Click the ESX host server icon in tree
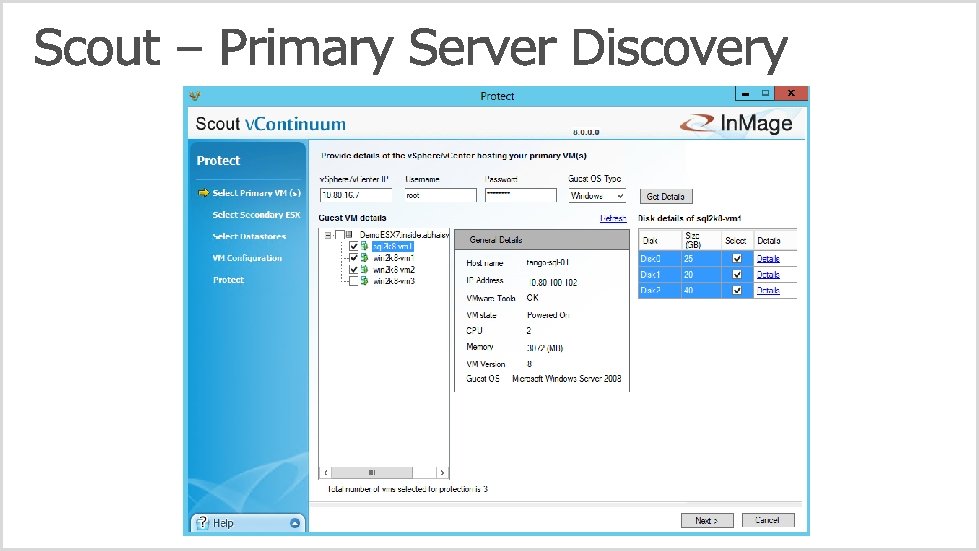 click(x=350, y=235)
